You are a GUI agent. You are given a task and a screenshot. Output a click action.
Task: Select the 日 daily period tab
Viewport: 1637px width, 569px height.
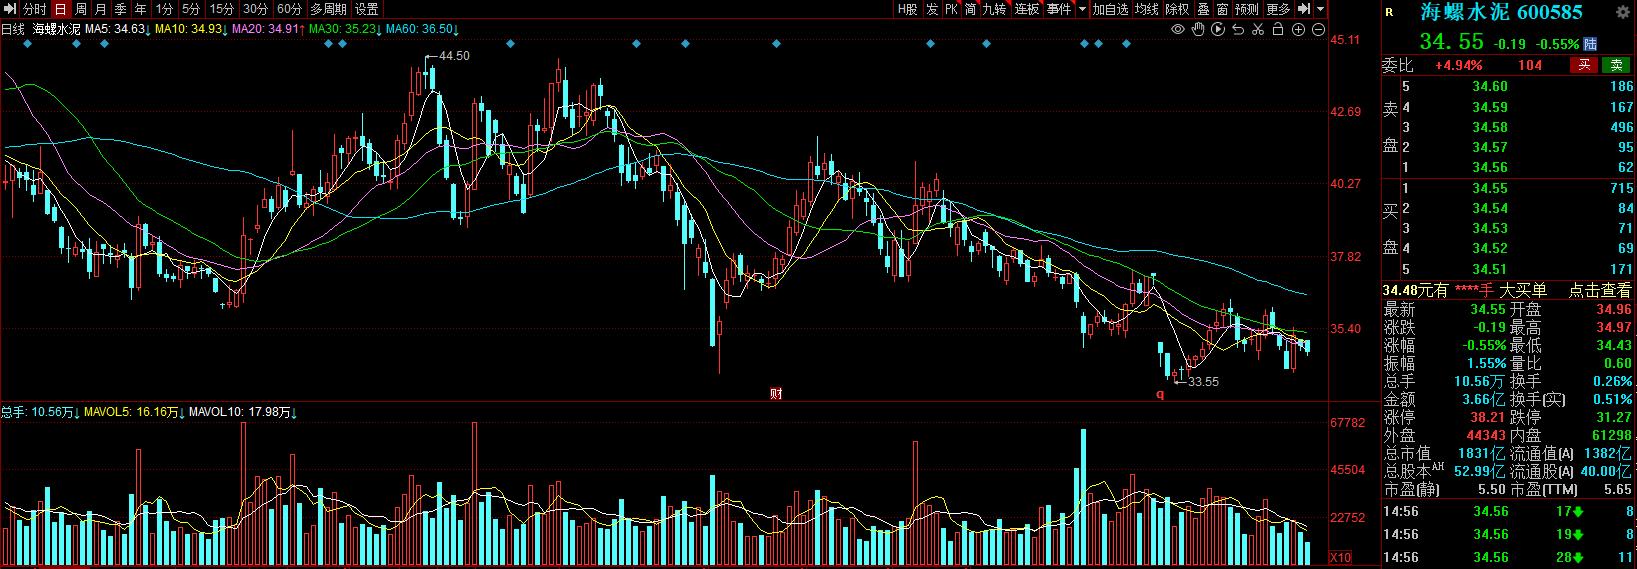point(60,9)
